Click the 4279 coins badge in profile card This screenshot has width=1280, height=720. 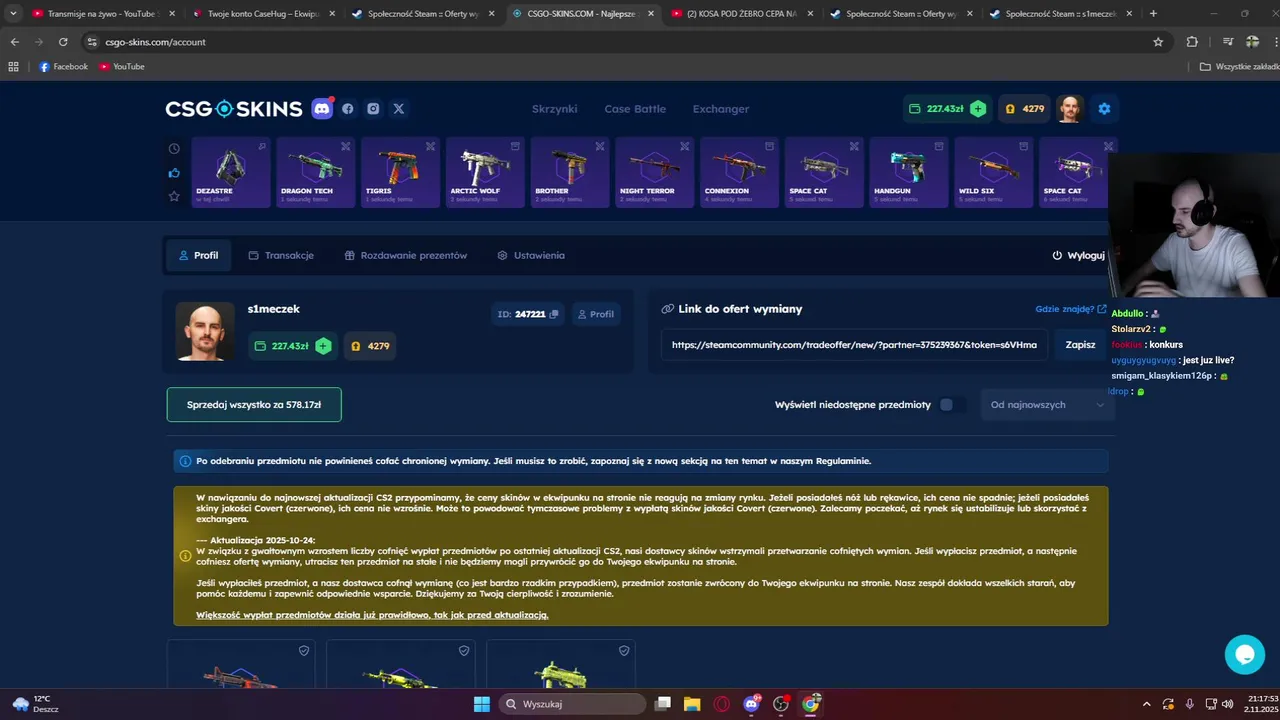(x=370, y=346)
